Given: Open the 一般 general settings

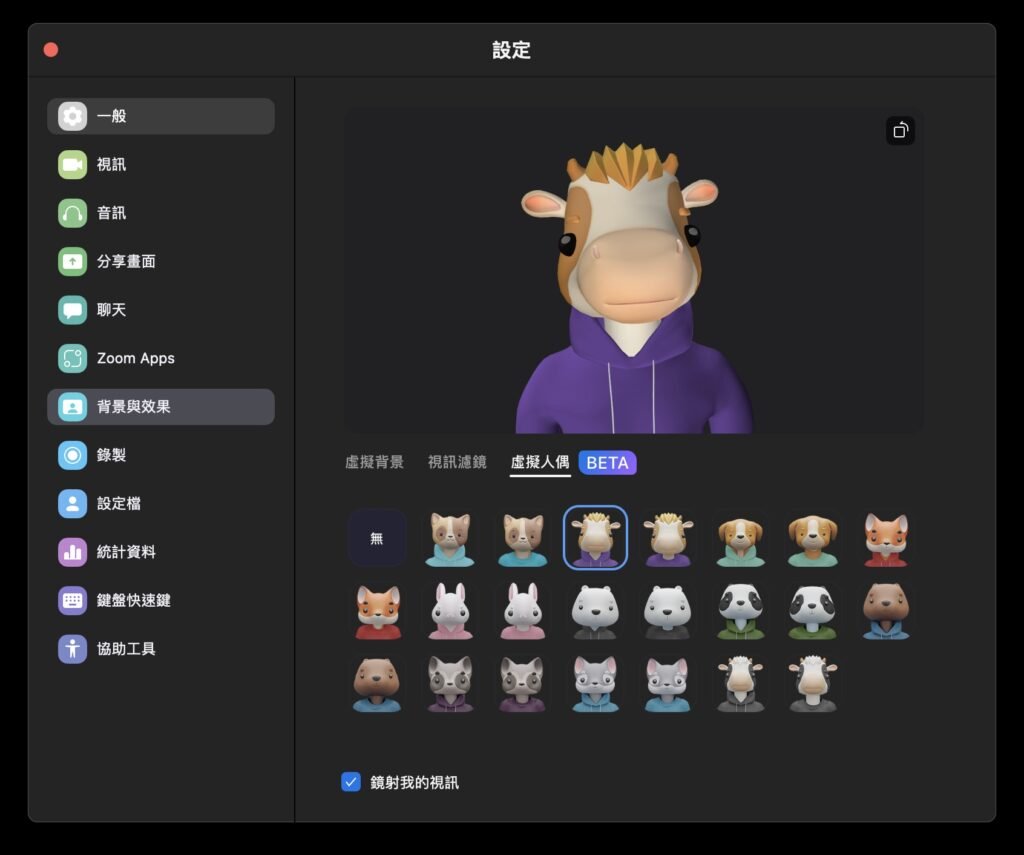Looking at the screenshot, I should pos(160,116).
